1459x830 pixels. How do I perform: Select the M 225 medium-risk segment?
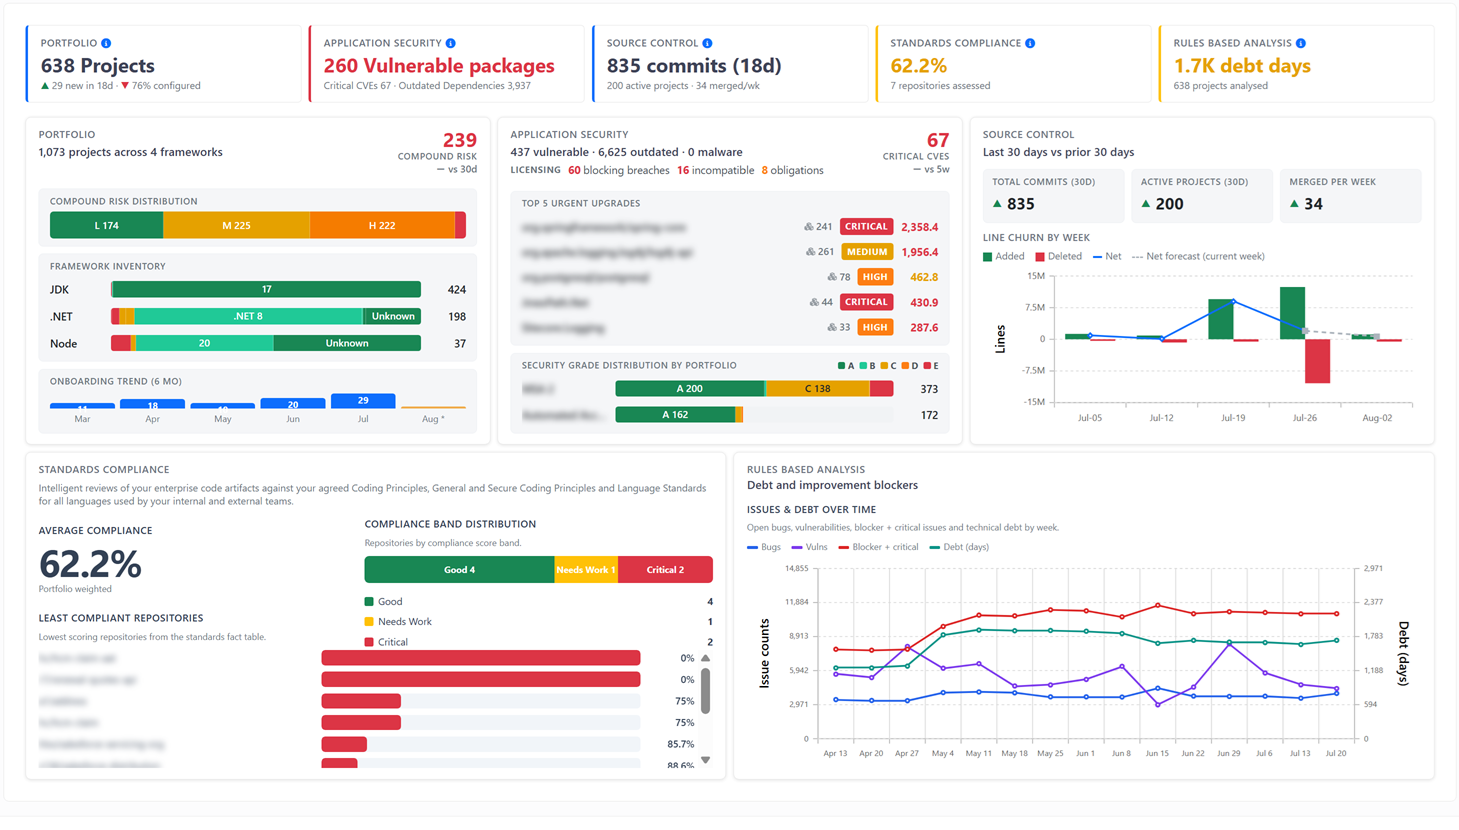pyautogui.click(x=237, y=226)
